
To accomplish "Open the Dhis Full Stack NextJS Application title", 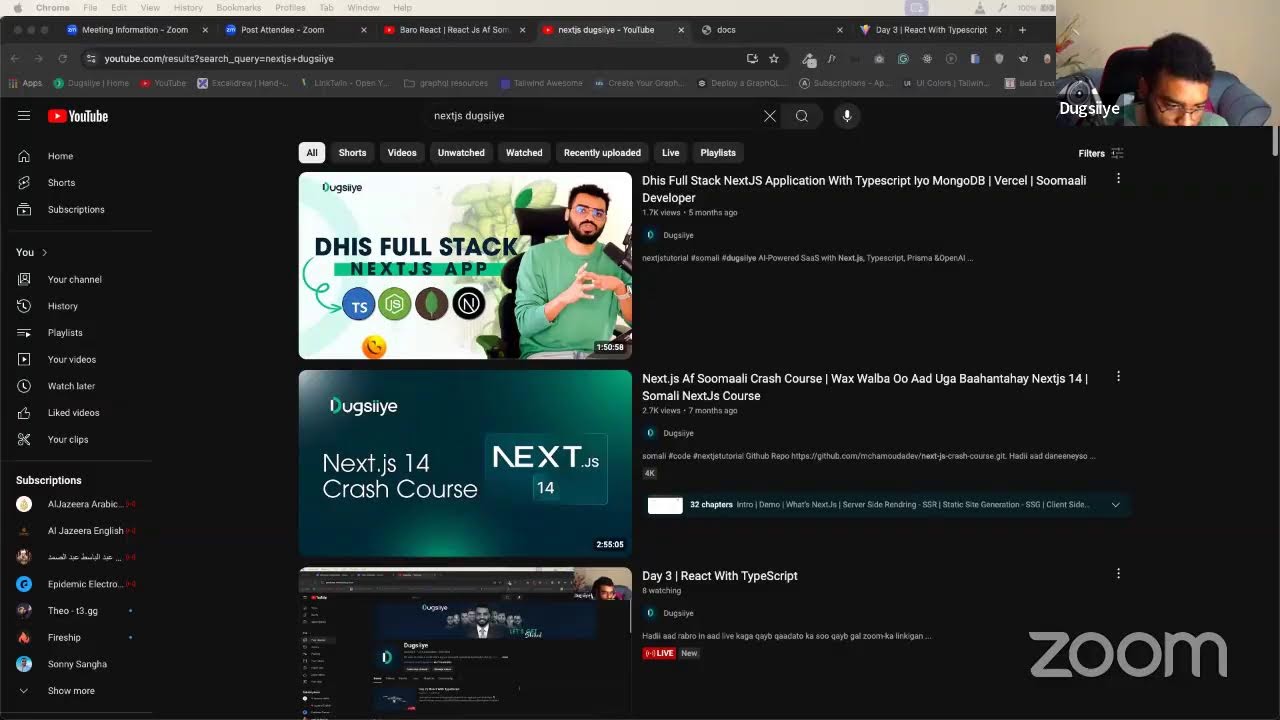I will pyautogui.click(x=864, y=189).
